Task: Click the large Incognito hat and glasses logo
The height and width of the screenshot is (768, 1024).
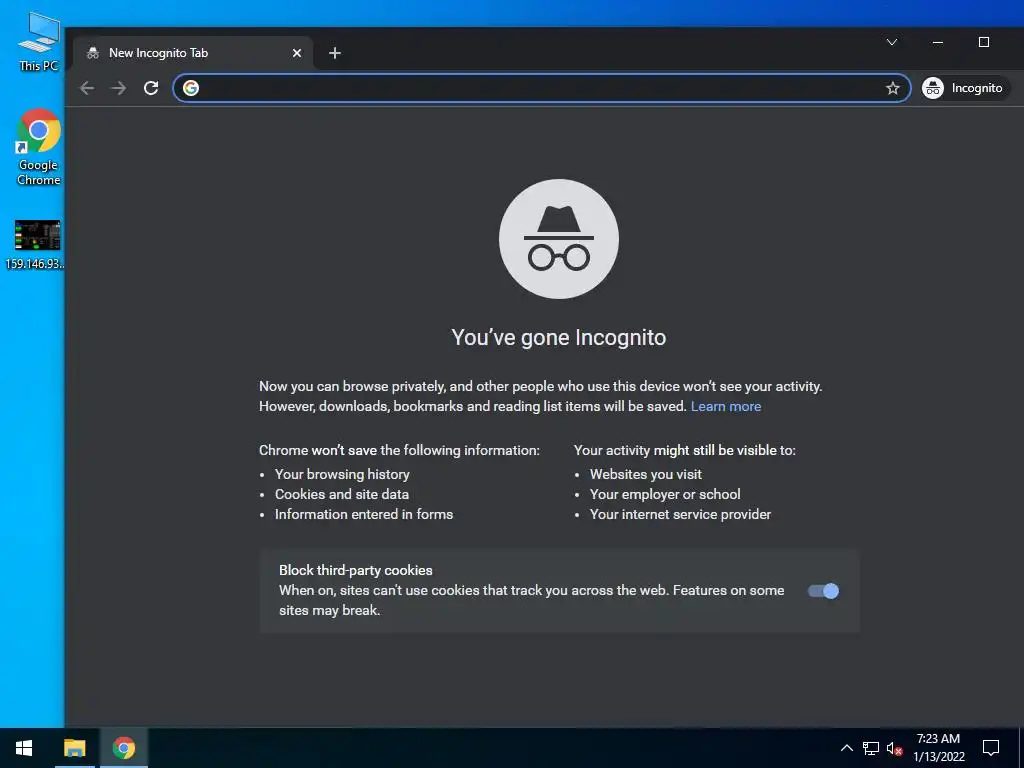Action: 559,239
